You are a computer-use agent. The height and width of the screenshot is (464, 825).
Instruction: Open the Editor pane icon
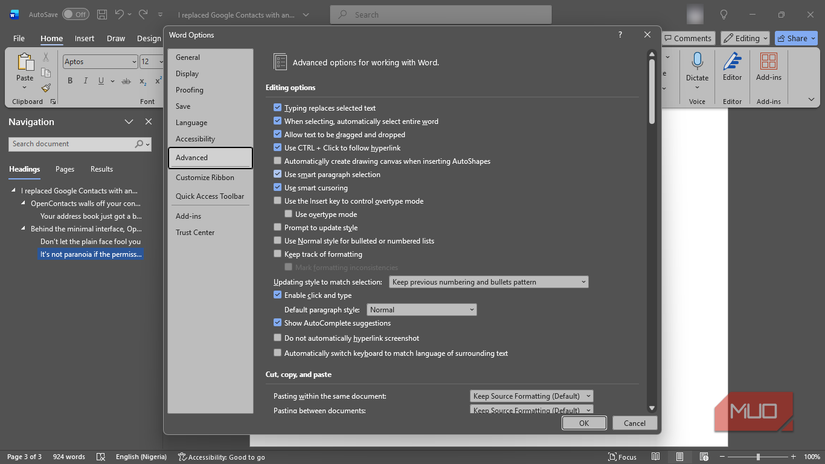tap(732, 61)
